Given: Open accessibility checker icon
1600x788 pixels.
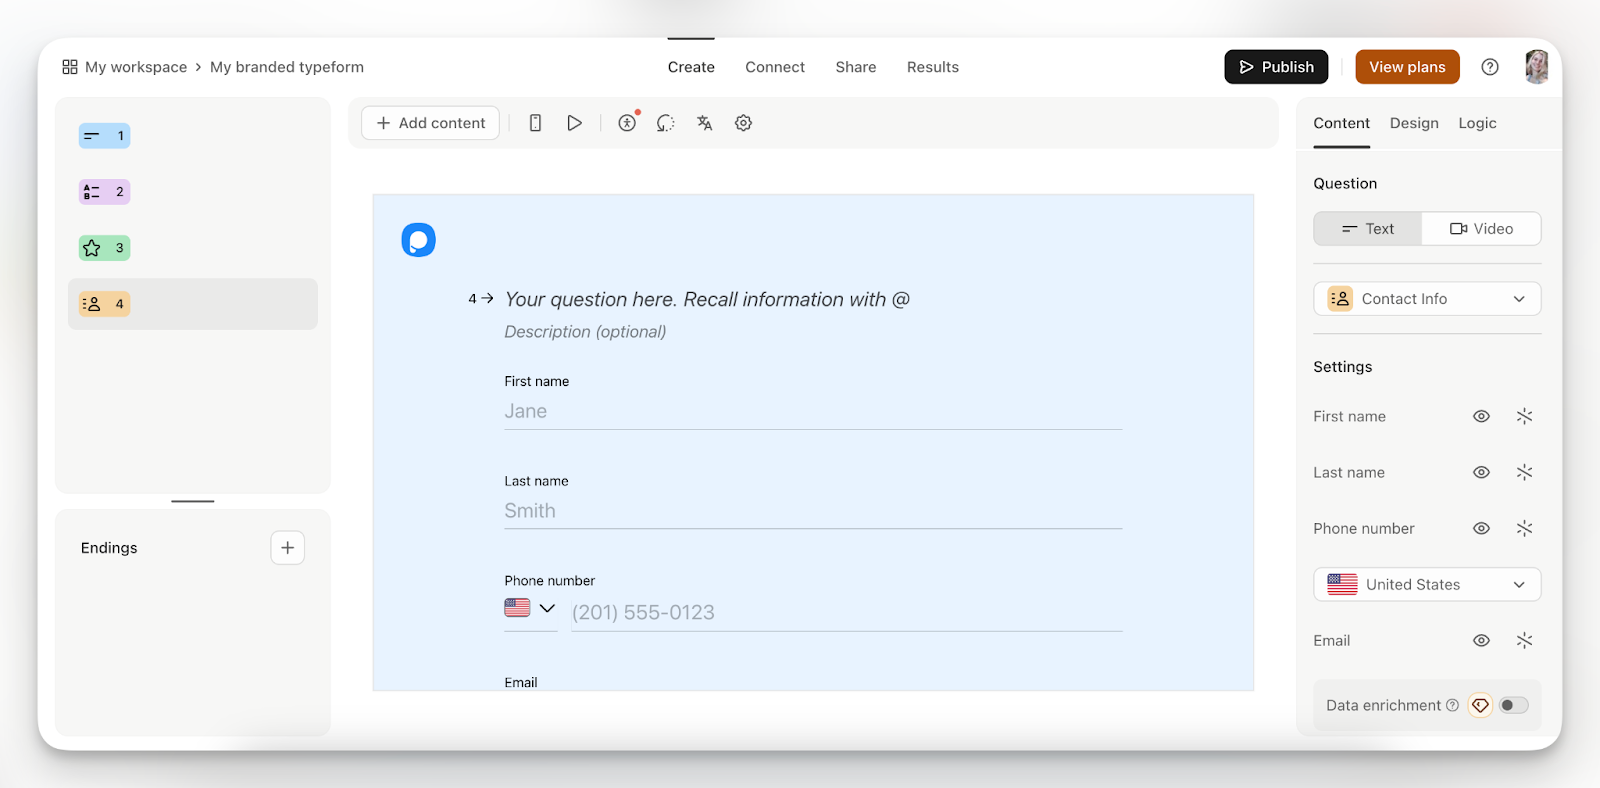Looking at the screenshot, I should click(x=627, y=123).
